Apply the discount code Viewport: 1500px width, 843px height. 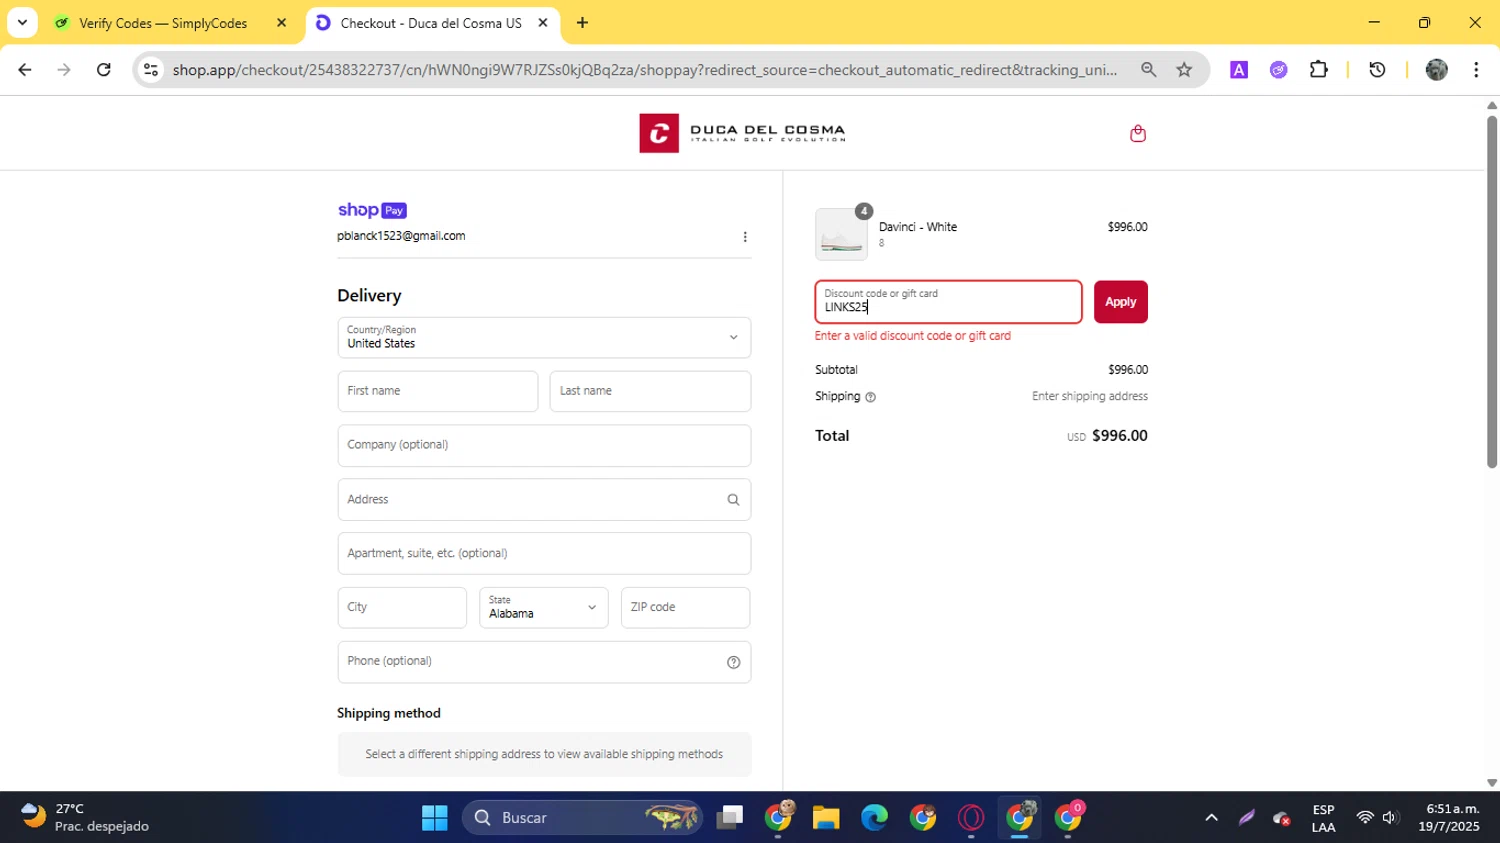pos(1120,302)
